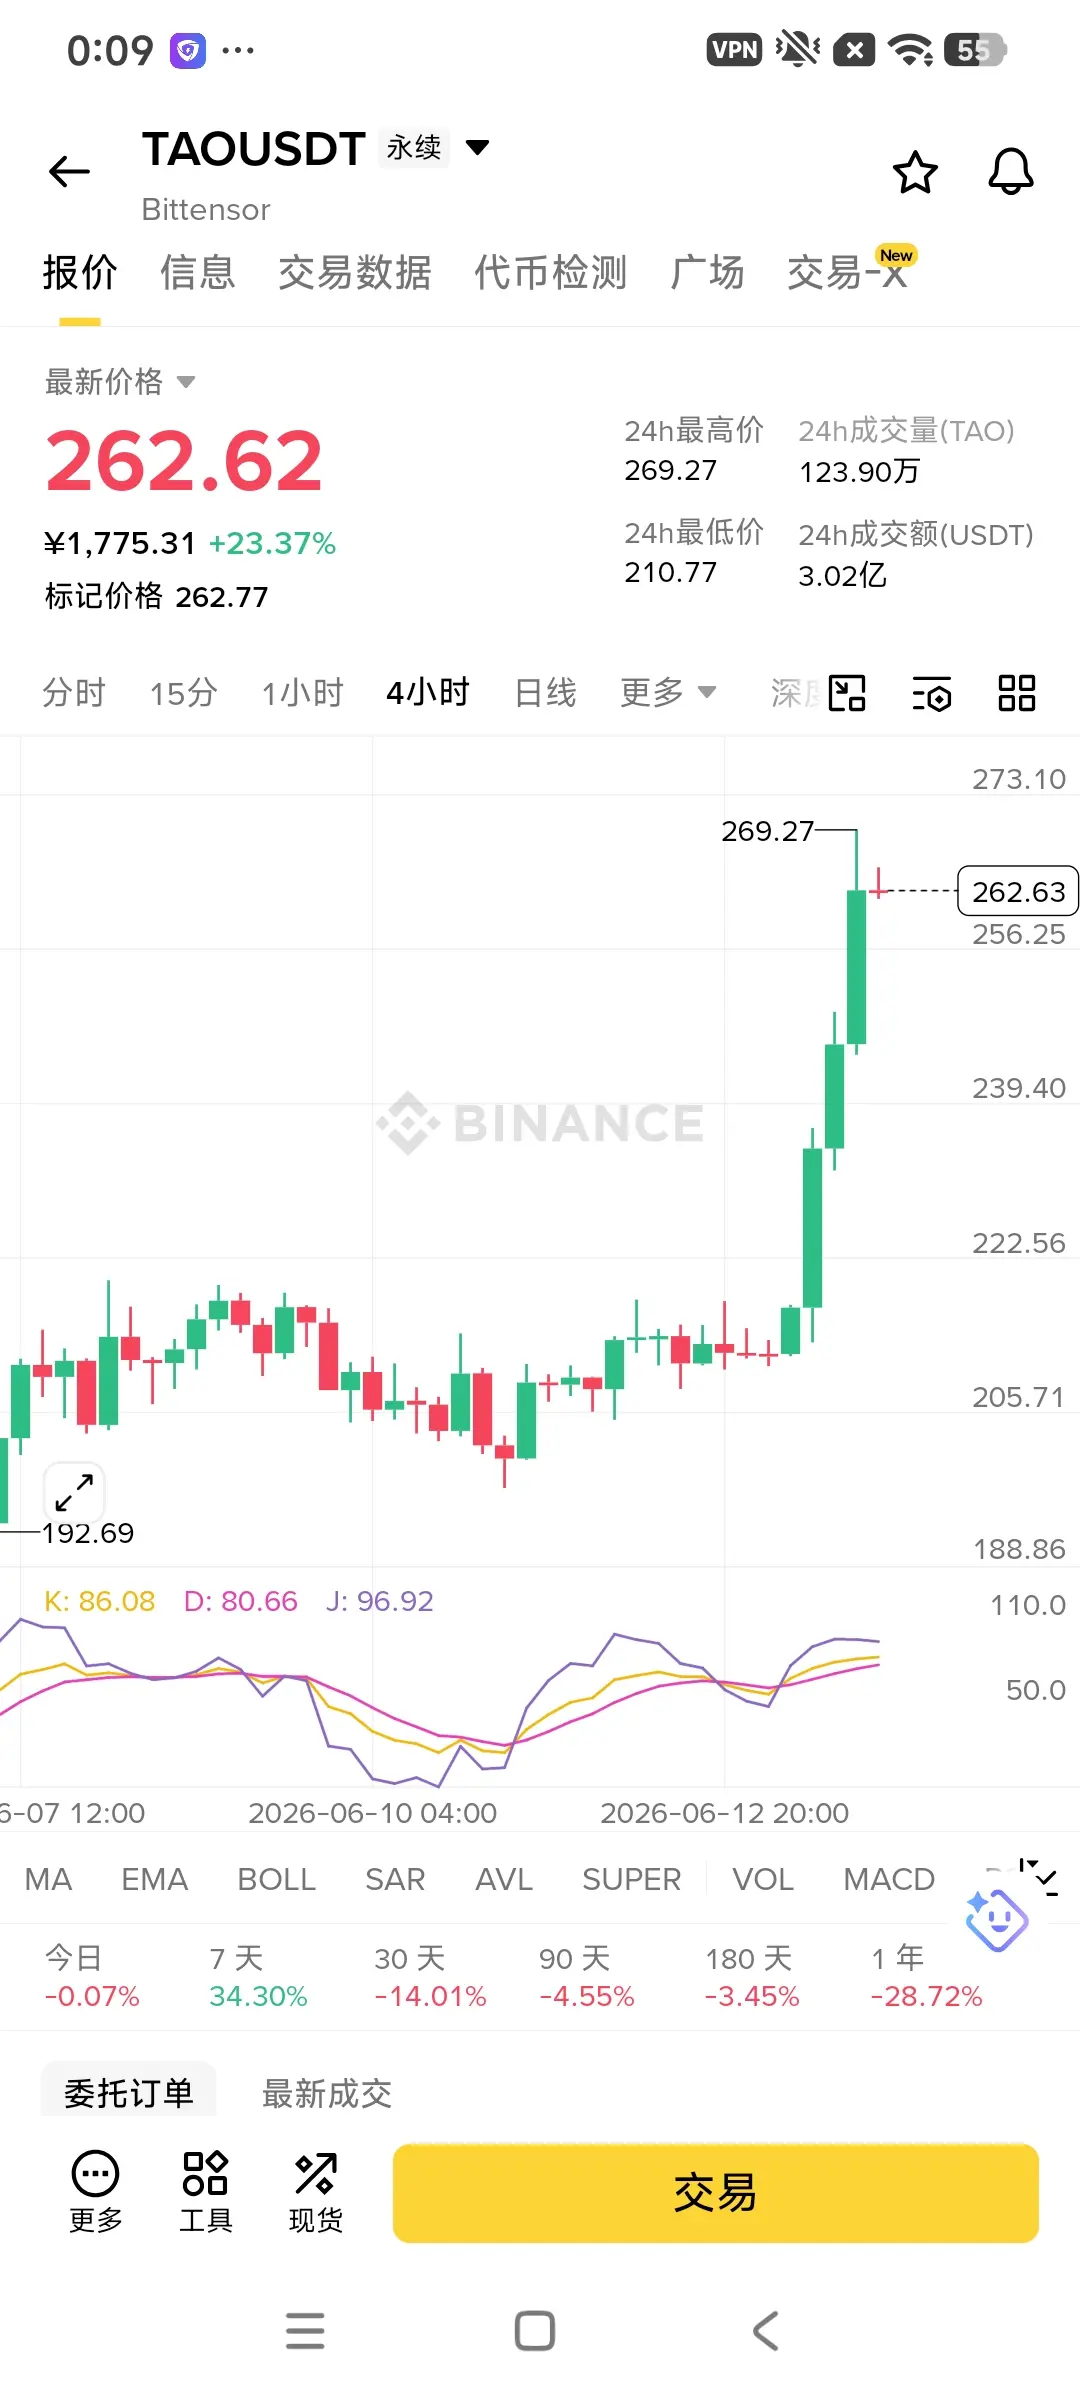Image resolution: width=1080 pixels, height=2400 pixels.
Task: Toggle BOLL indicator
Action: click(x=277, y=1879)
